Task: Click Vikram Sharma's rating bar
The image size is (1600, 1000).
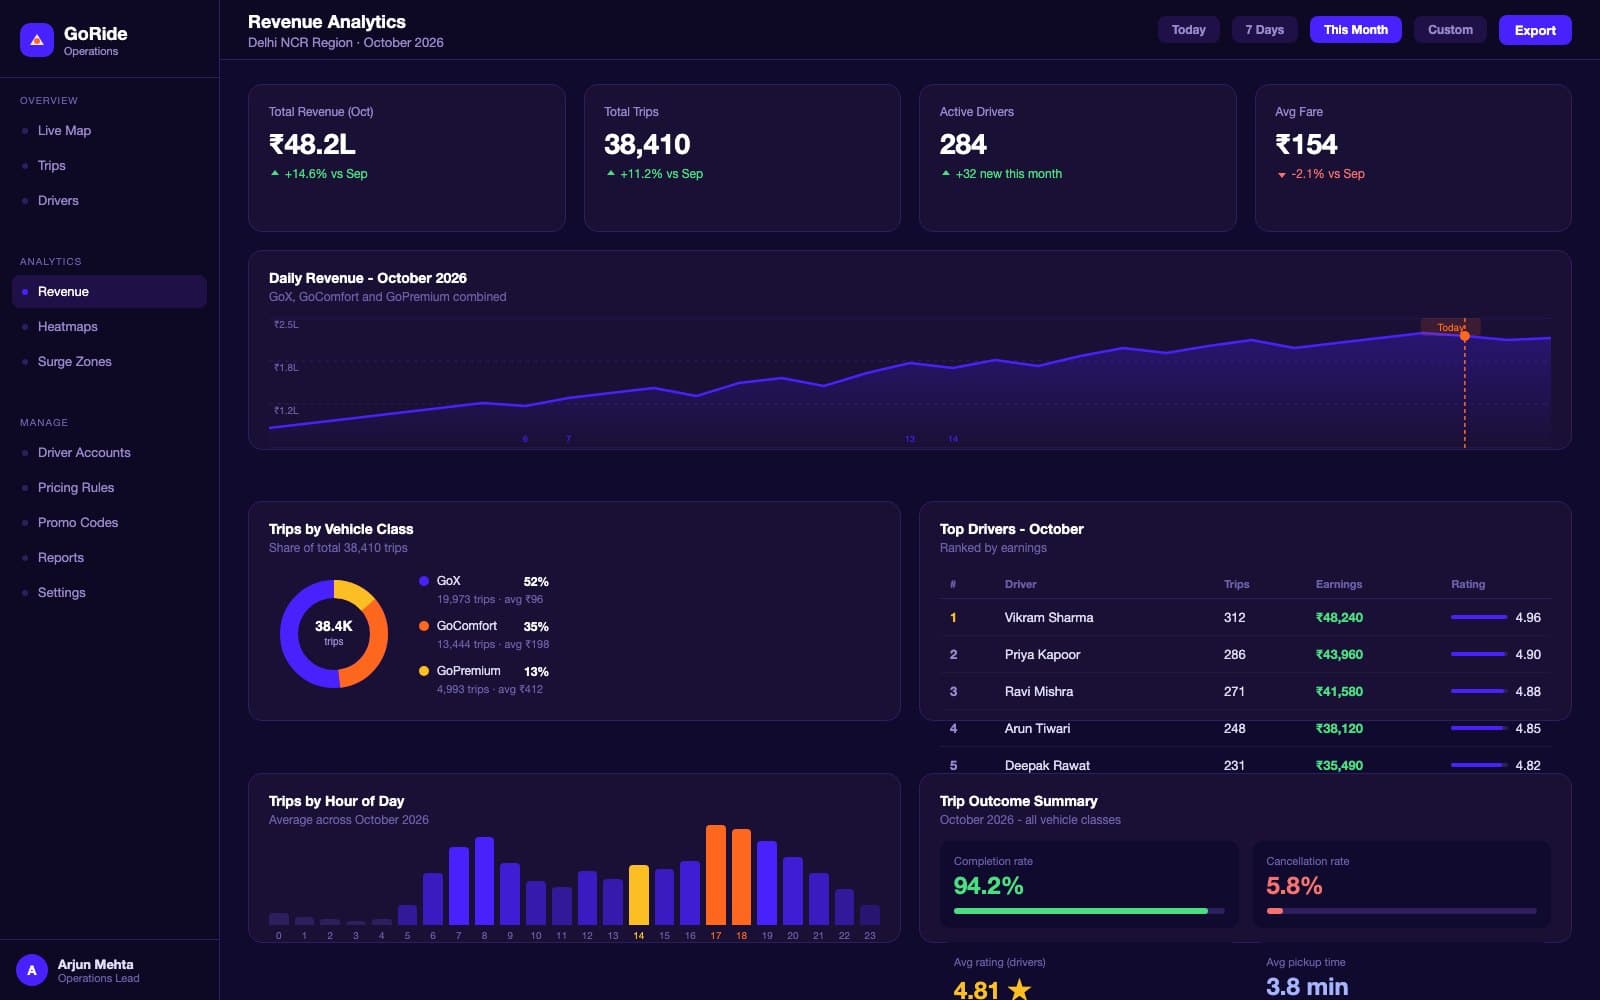Action: [1479, 618]
